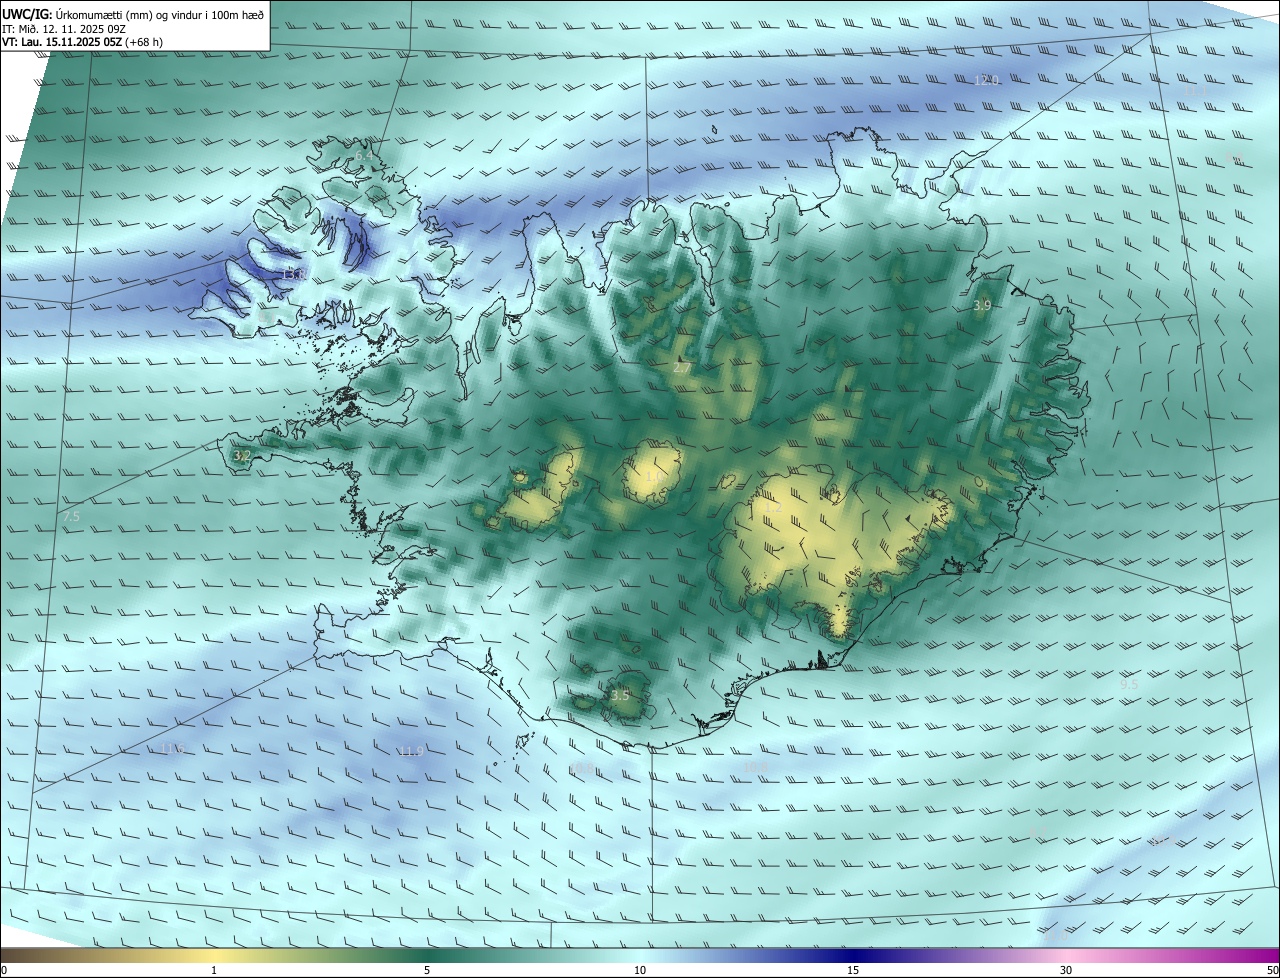This screenshot has height=978, width=1280.
Task: Click the title 'Úrkomumætti (mm) og vindur i 100m hæð'
Action: 159,13
